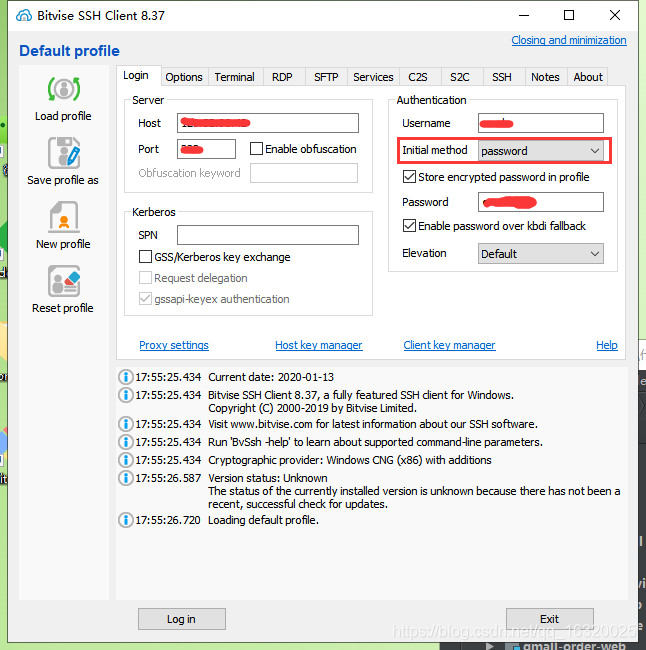The height and width of the screenshot is (650, 646).
Task: Select the S2C tab
Action: [x=460, y=77]
